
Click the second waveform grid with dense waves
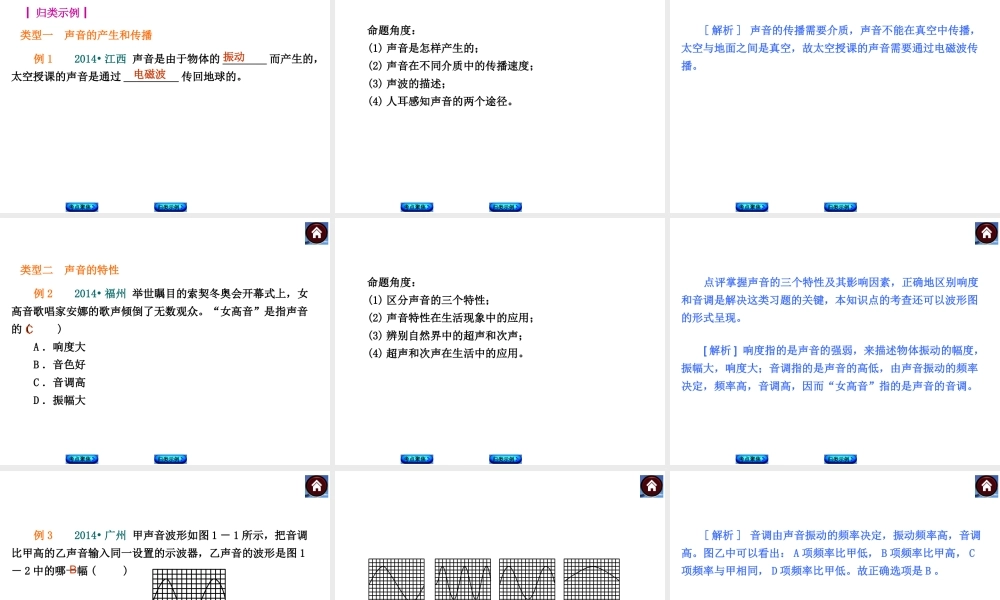point(462,579)
